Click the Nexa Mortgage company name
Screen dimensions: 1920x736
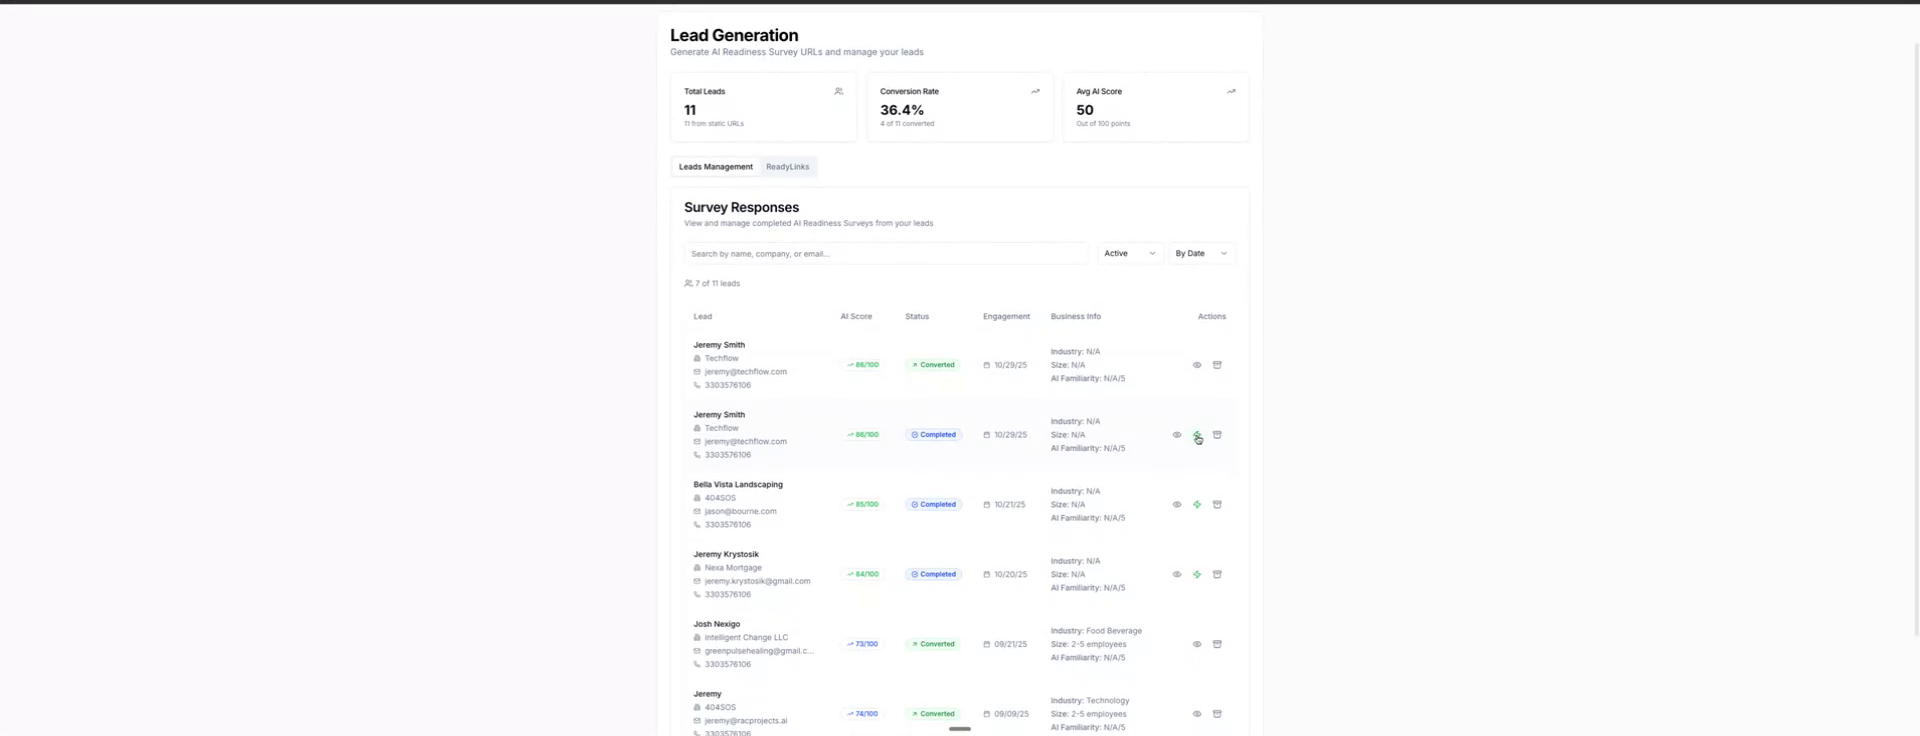[733, 568]
